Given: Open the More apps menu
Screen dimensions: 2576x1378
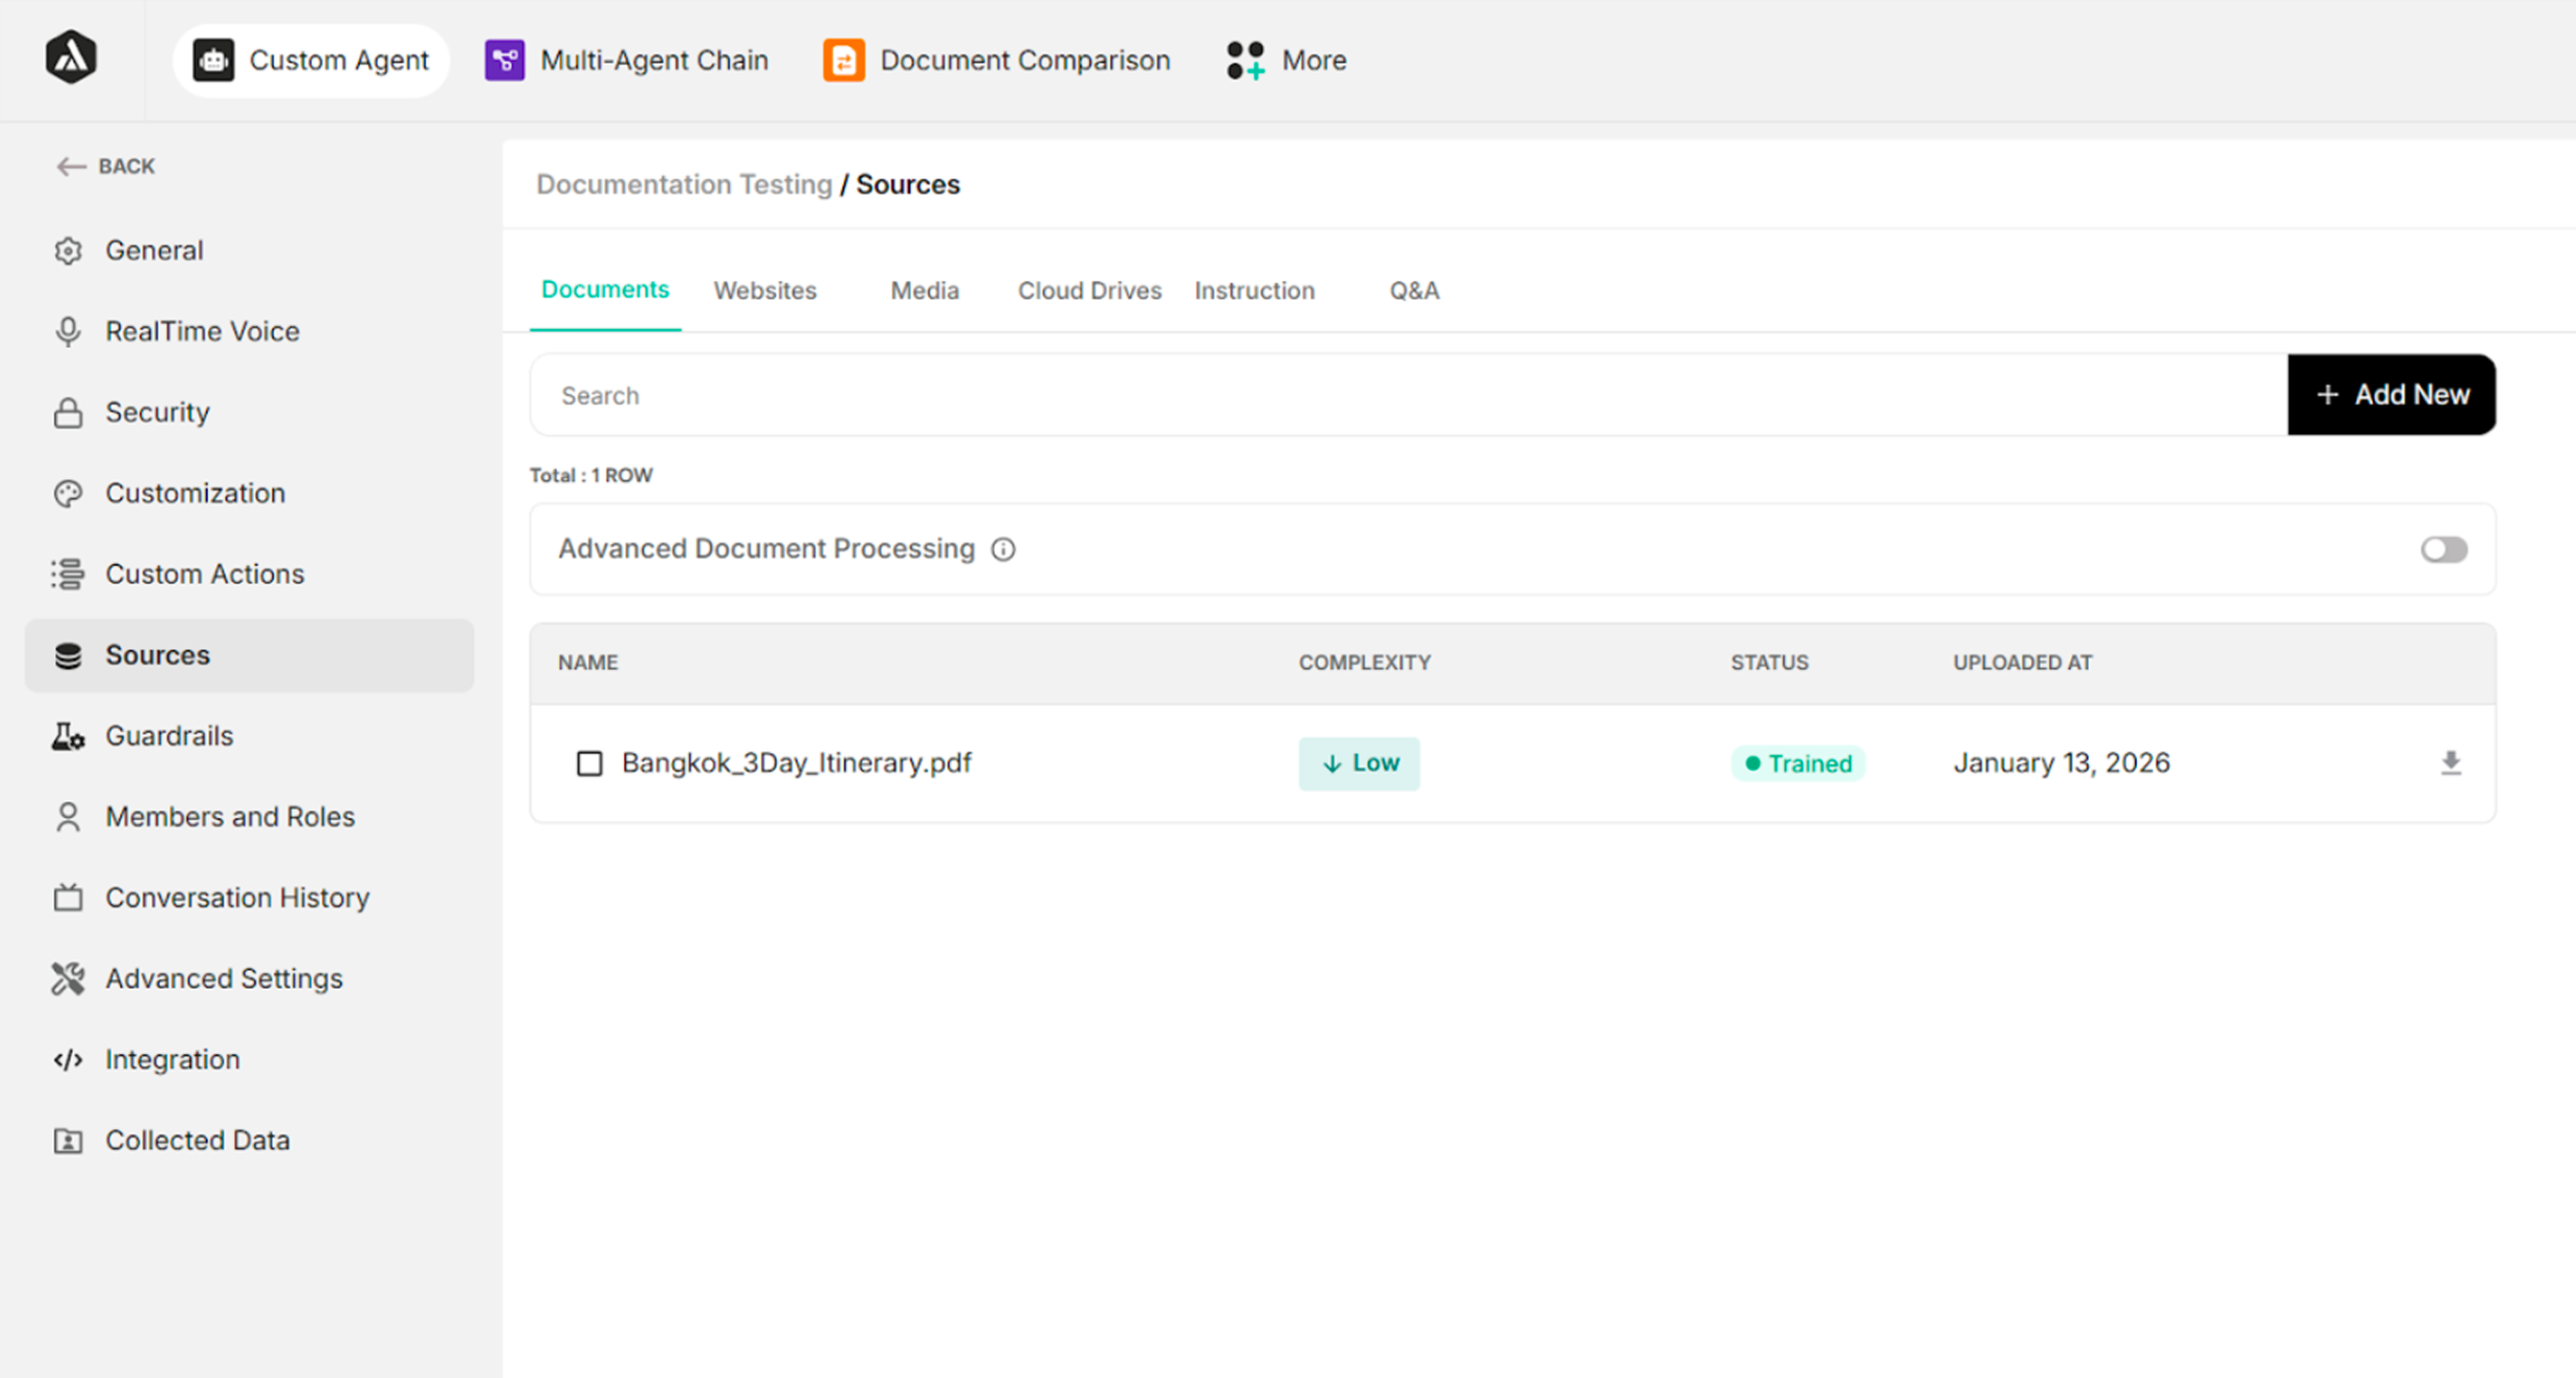Looking at the screenshot, I should point(1287,61).
